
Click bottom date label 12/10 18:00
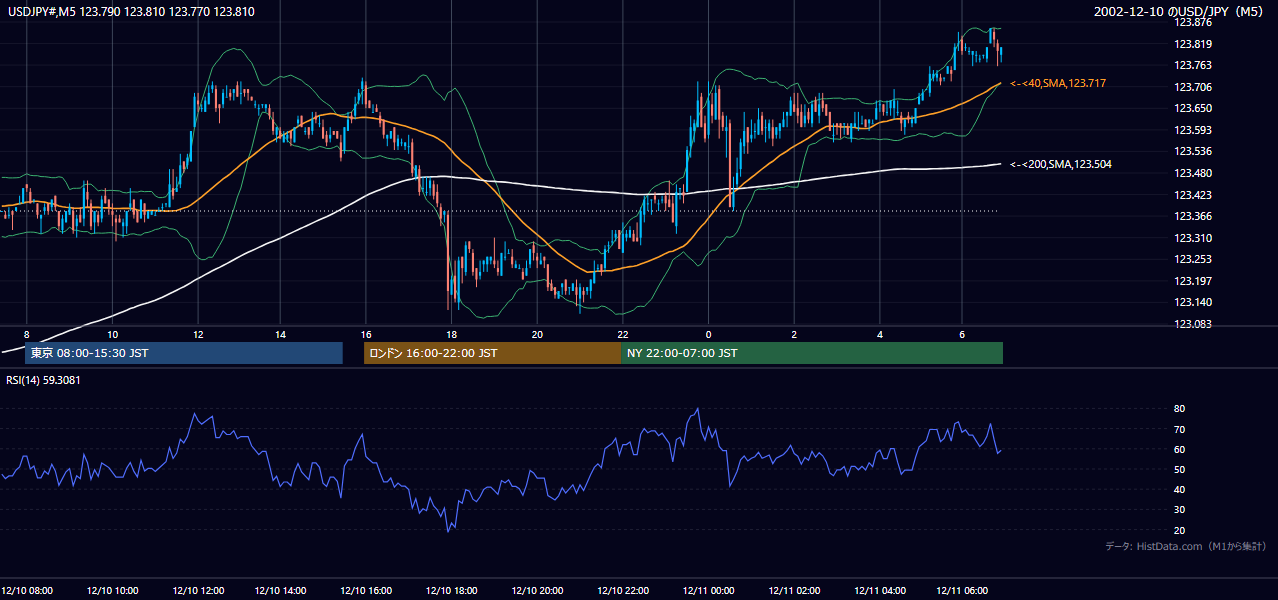coord(452,591)
